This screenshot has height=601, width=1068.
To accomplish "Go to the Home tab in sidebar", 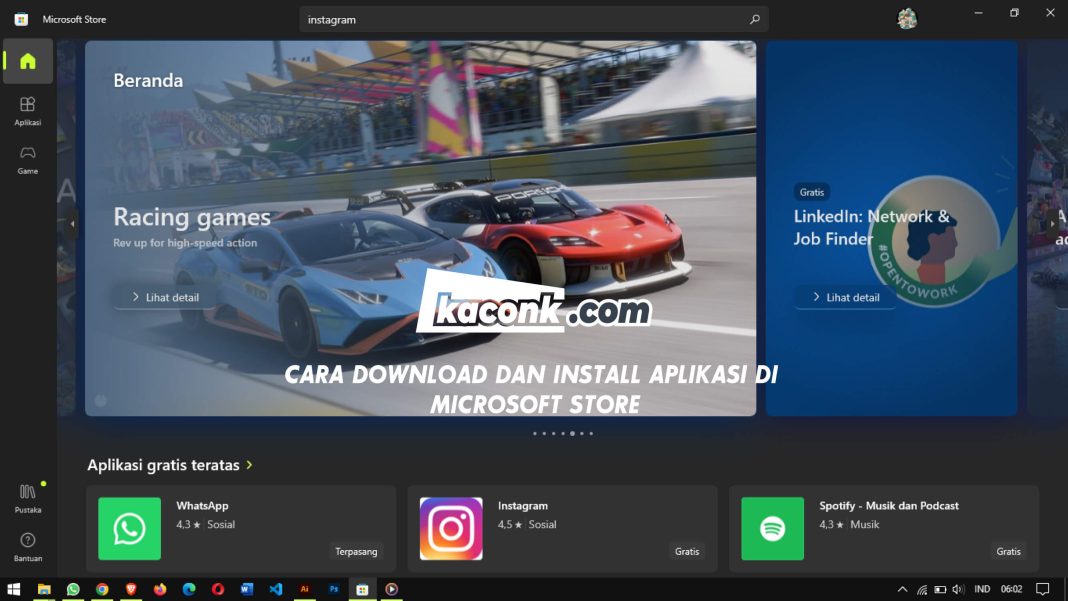I will 28,61.
